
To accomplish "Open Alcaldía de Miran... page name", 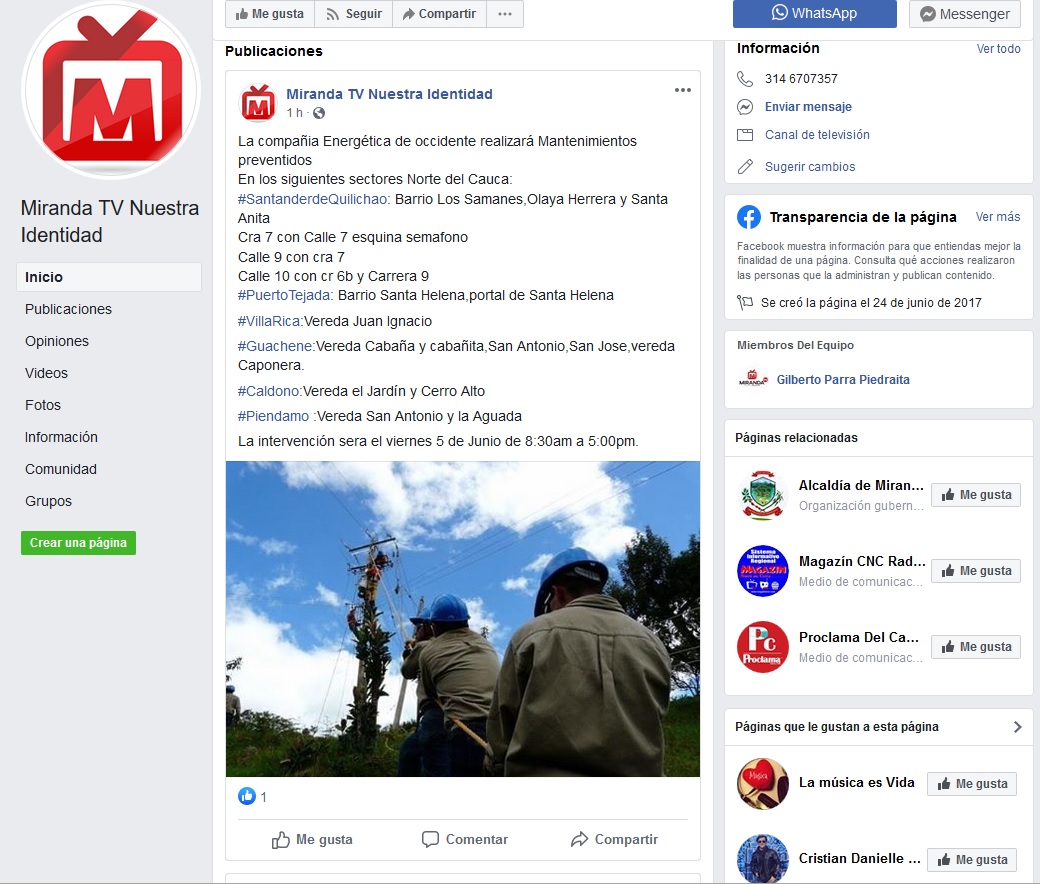I will point(861,485).
